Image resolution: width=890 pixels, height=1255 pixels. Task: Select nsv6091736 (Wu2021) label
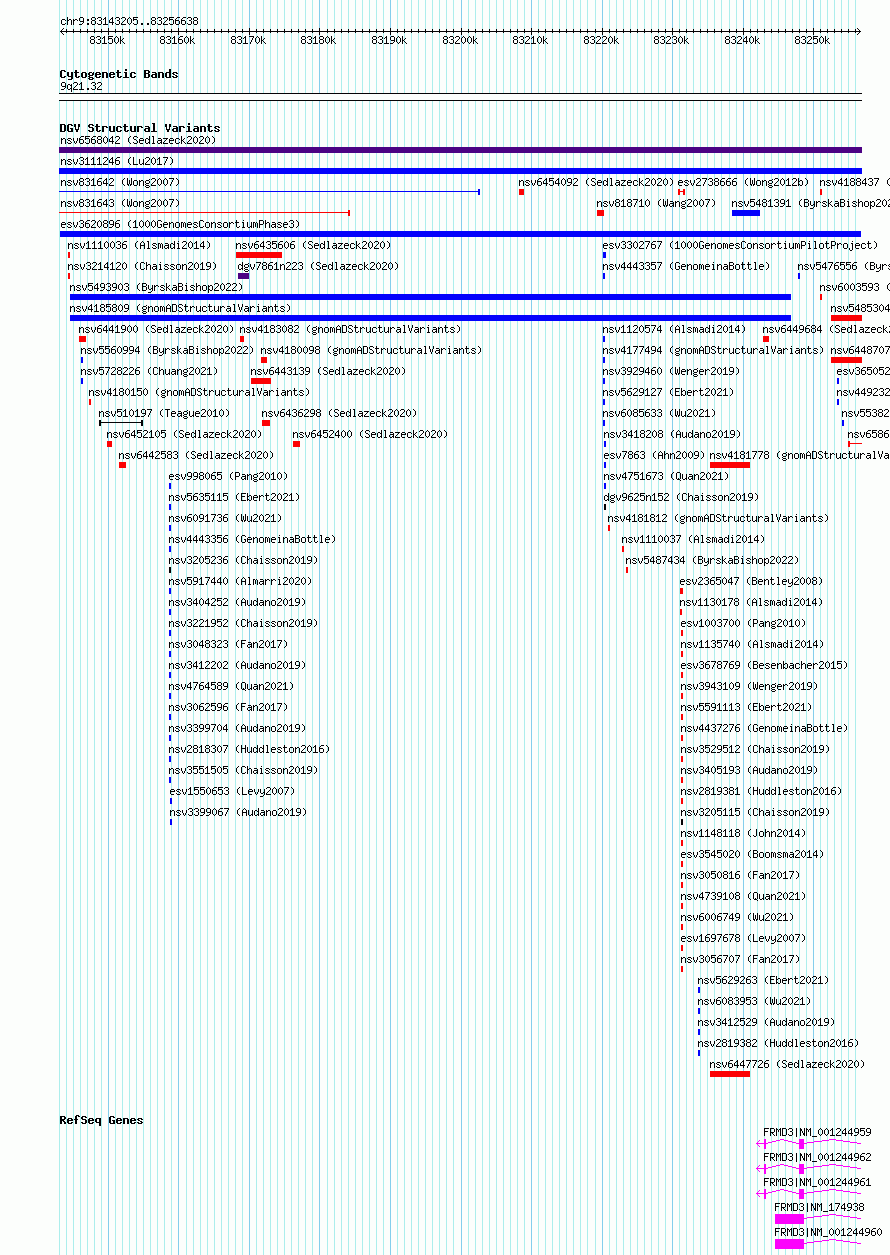pos(225,518)
